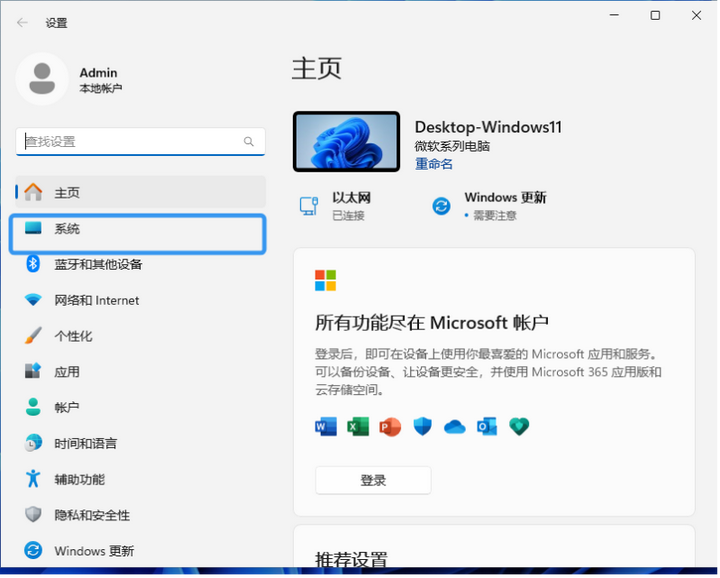
Task: Open 应用 apps settings
Action: (141, 372)
